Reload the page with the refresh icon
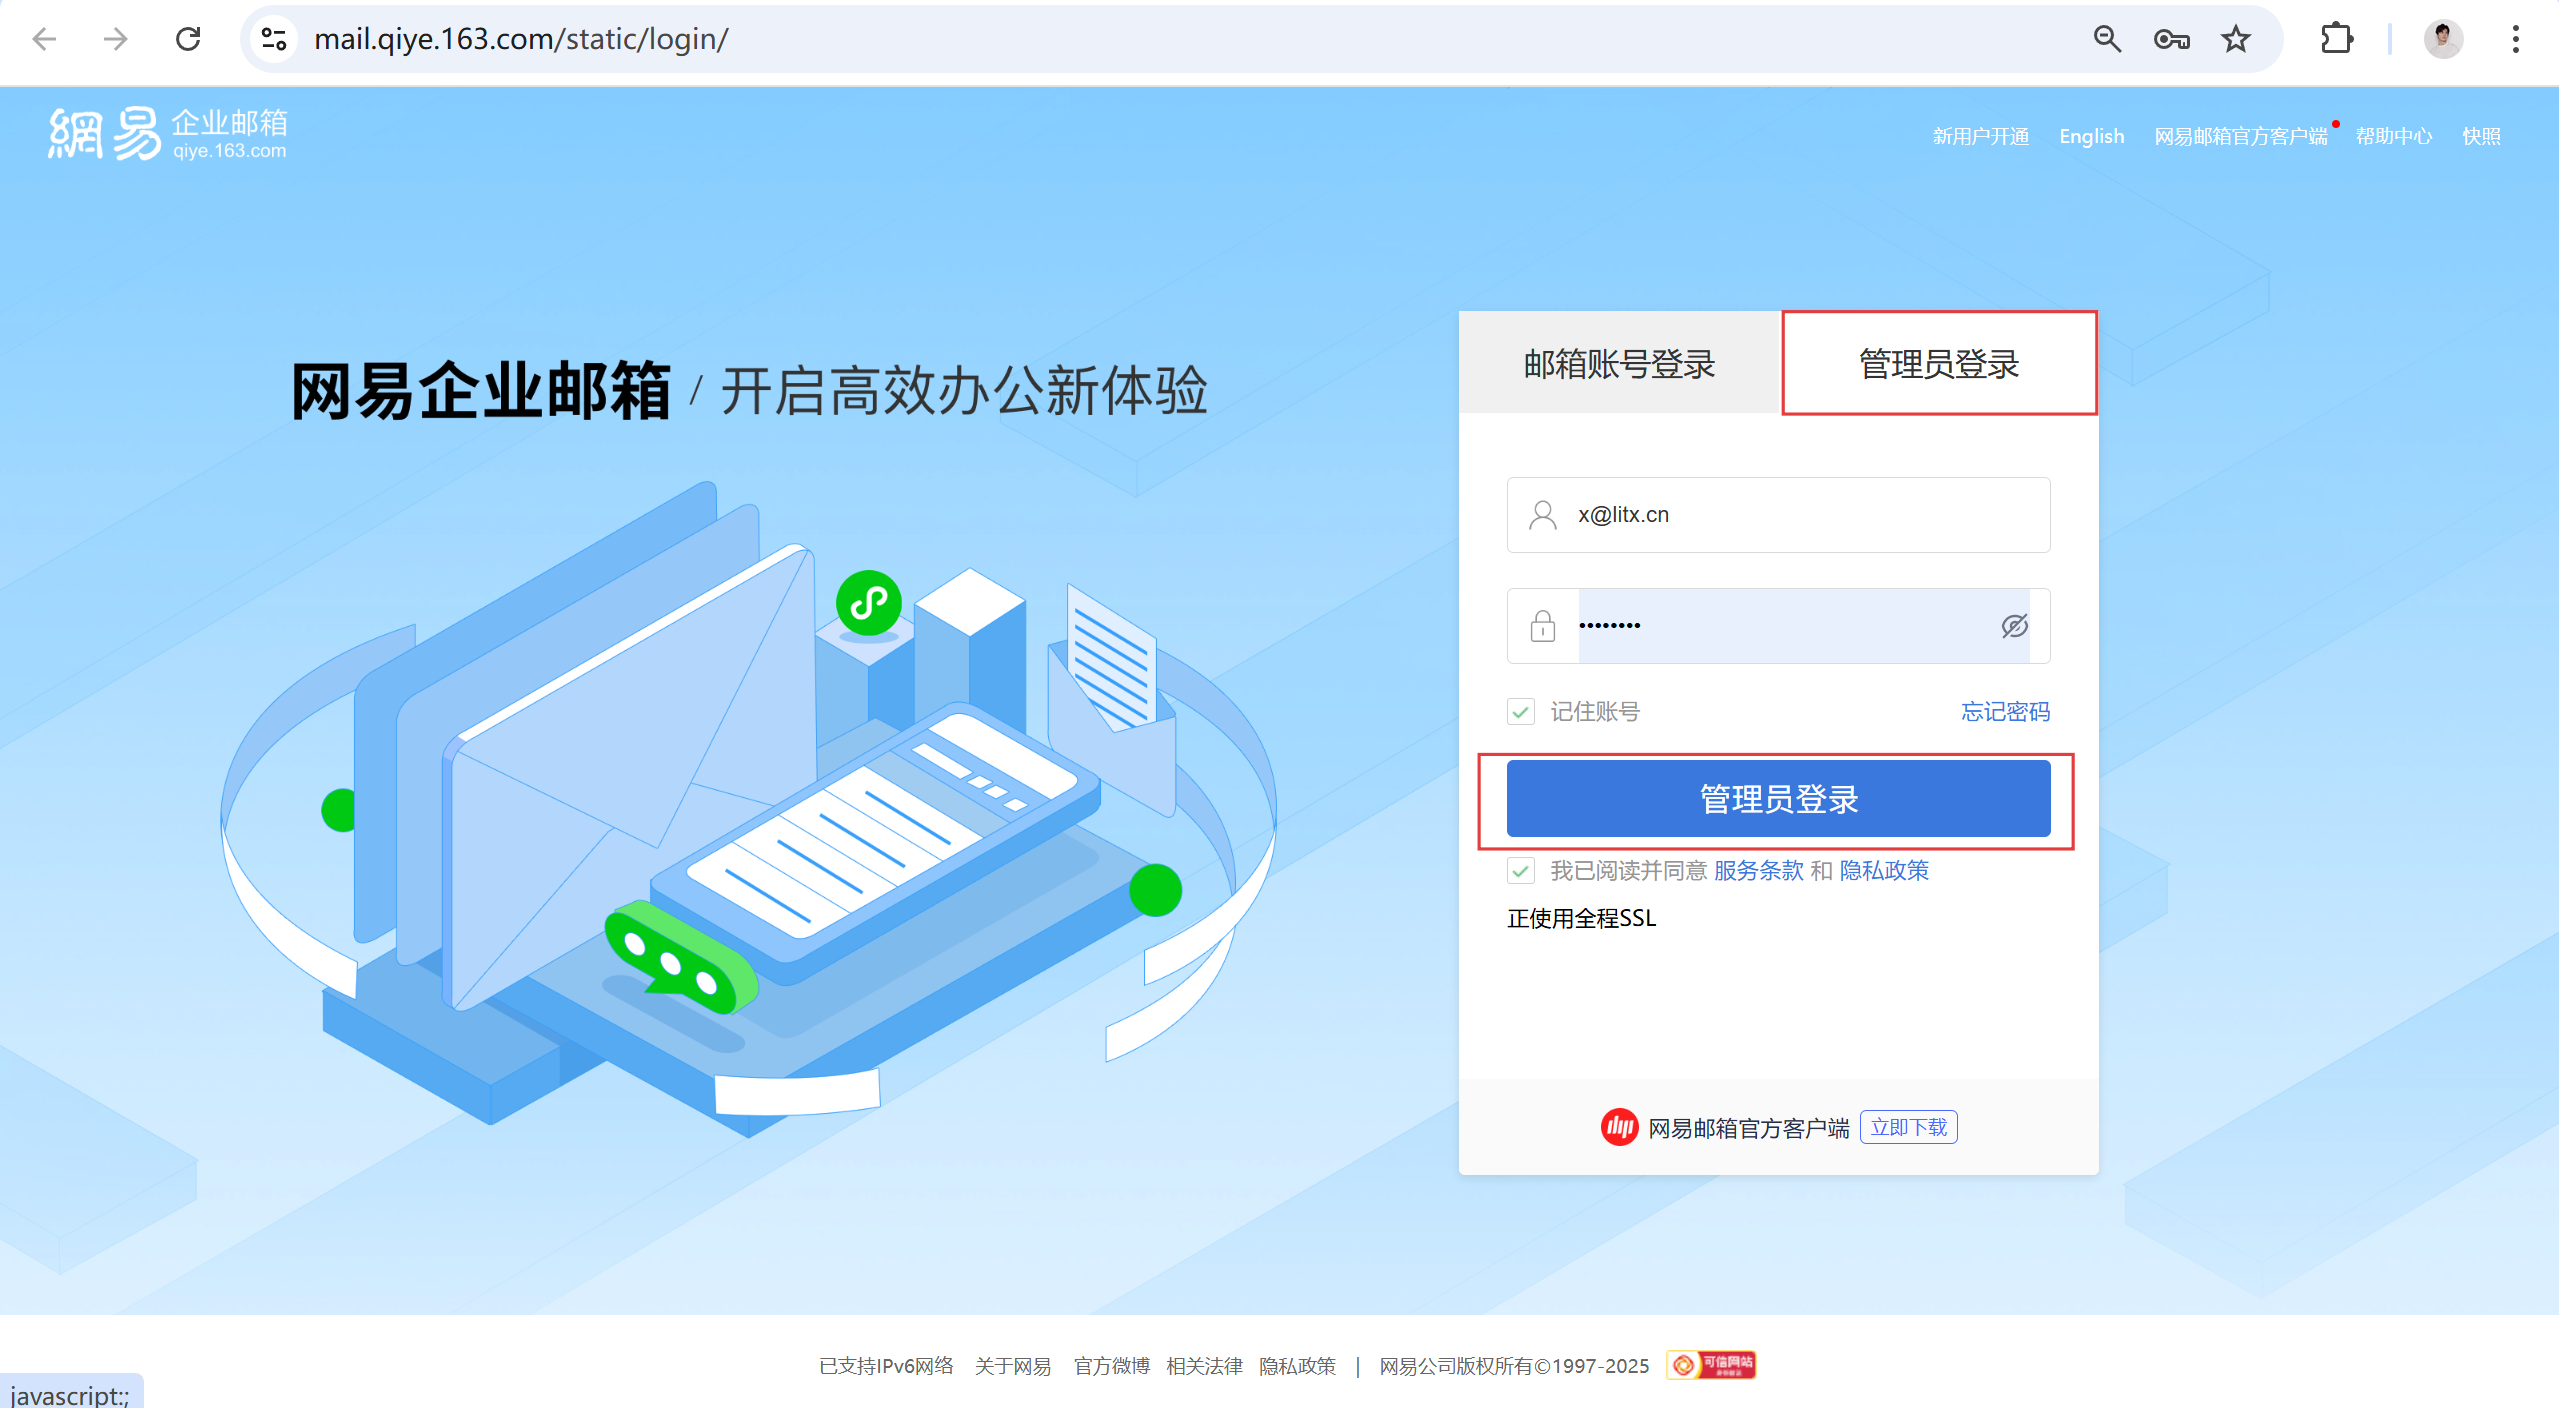2559x1408 pixels. pos(187,39)
